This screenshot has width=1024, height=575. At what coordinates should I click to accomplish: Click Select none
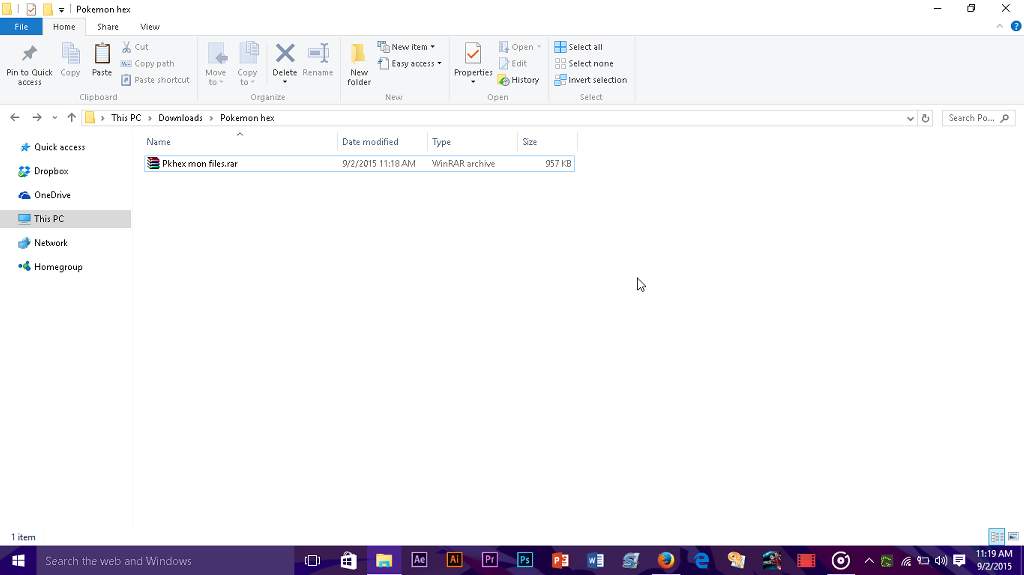point(584,63)
